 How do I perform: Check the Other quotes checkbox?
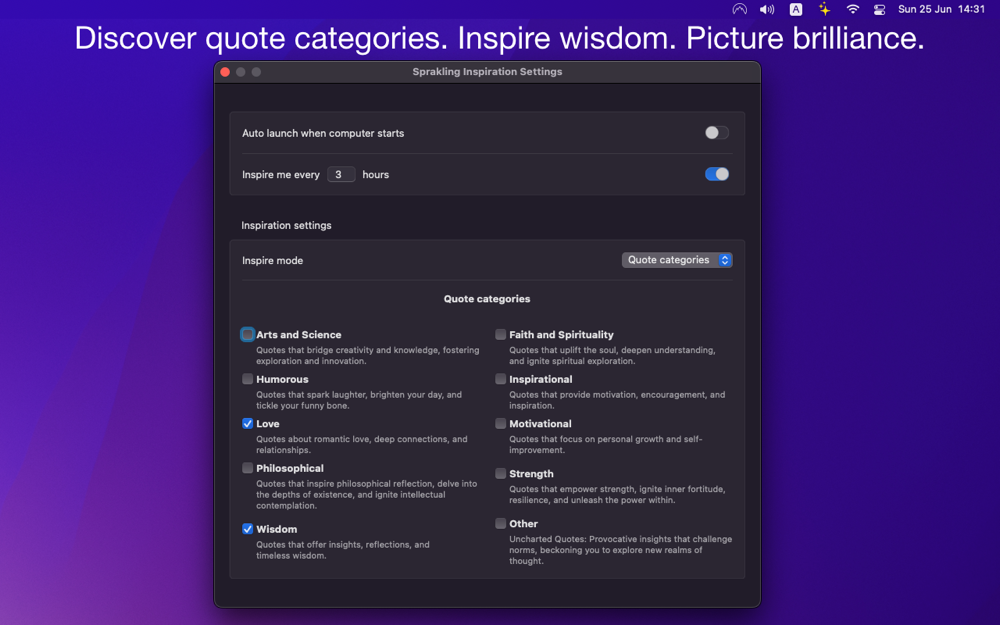(x=501, y=524)
